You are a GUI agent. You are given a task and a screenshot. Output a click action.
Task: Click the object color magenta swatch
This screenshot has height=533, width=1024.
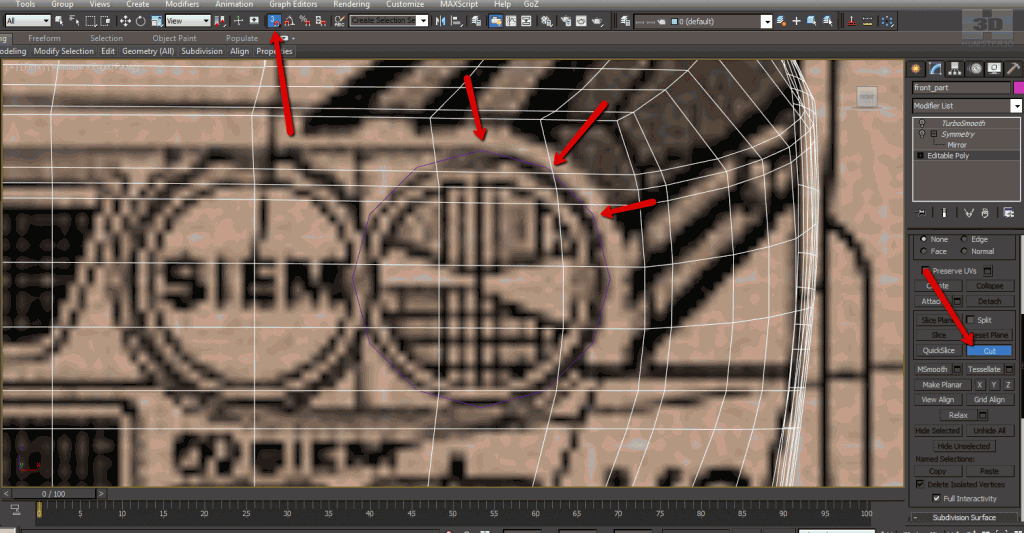tap(1019, 88)
